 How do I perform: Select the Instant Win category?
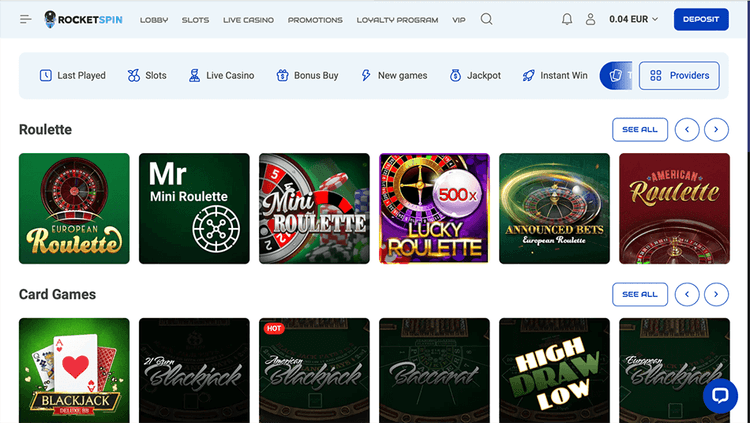click(555, 76)
